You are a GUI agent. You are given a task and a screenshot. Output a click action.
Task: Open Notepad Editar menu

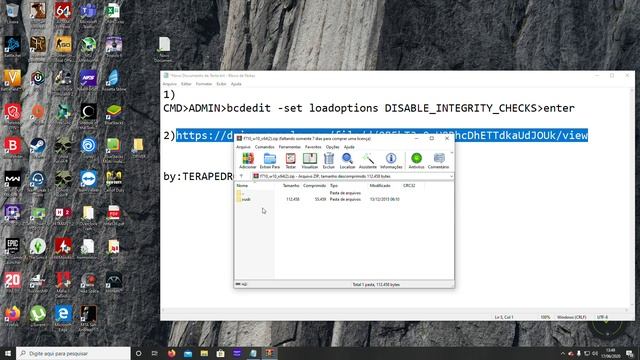pos(186,84)
